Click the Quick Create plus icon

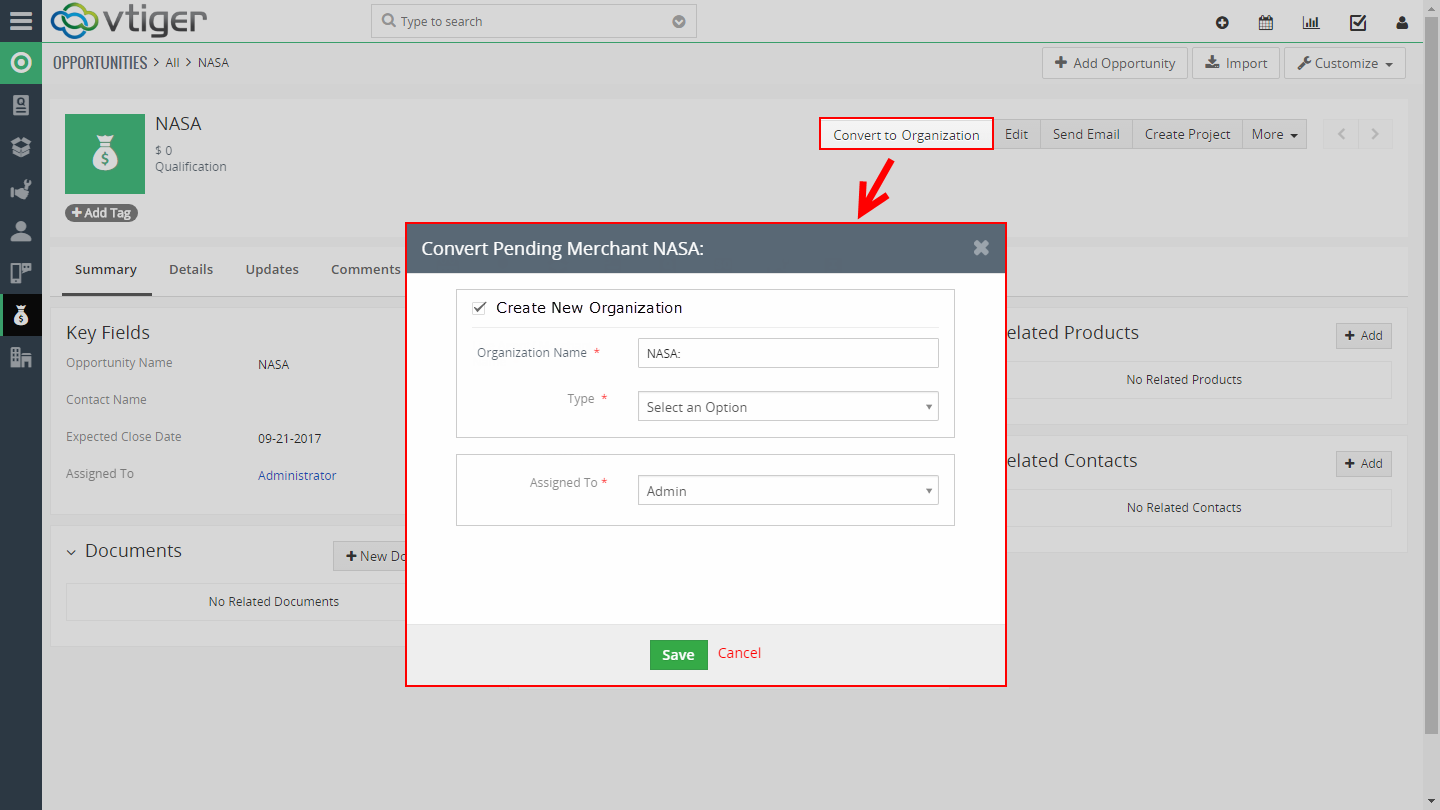click(1222, 22)
